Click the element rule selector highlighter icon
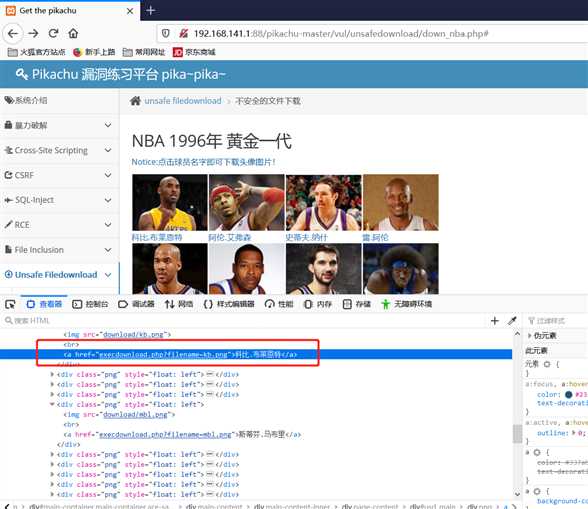 (547, 364)
